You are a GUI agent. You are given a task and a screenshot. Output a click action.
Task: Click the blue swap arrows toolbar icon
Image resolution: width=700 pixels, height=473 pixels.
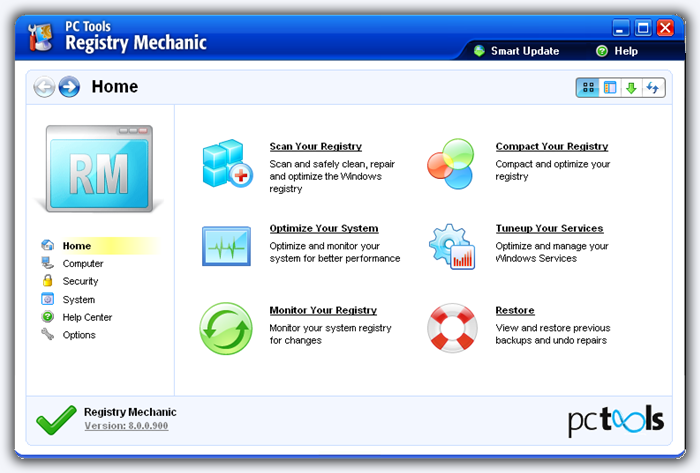click(x=653, y=87)
